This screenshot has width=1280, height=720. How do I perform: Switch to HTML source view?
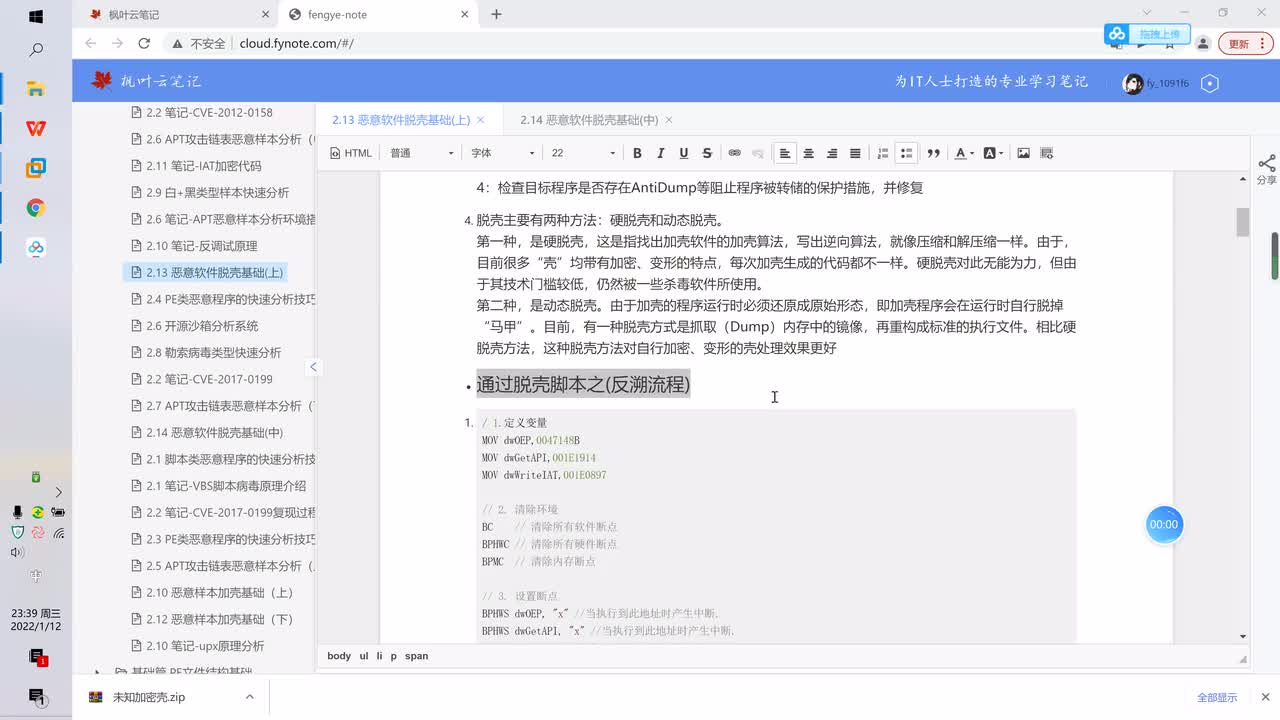351,153
